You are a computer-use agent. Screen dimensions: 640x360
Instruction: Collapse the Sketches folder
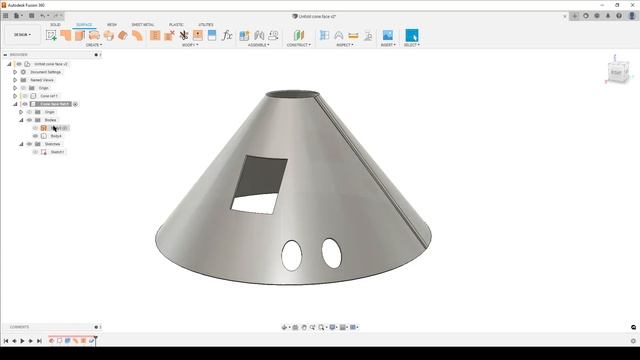click(x=21, y=144)
